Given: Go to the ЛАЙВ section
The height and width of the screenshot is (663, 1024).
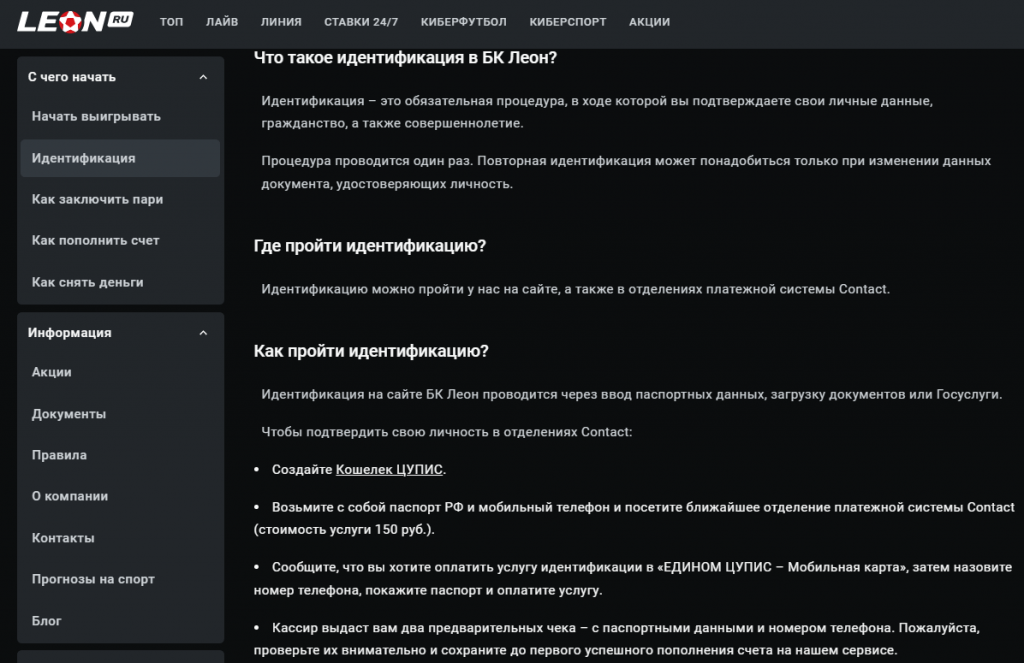Looking at the screenshot, I should tap(222, 22).
